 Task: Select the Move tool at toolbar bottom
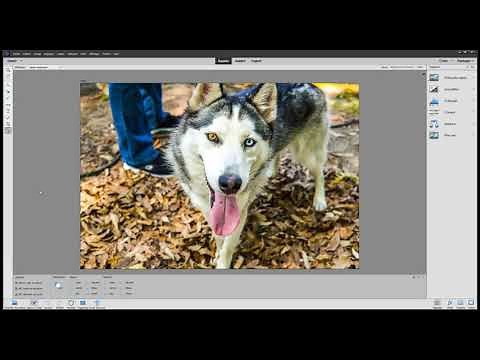click(8, 131)
